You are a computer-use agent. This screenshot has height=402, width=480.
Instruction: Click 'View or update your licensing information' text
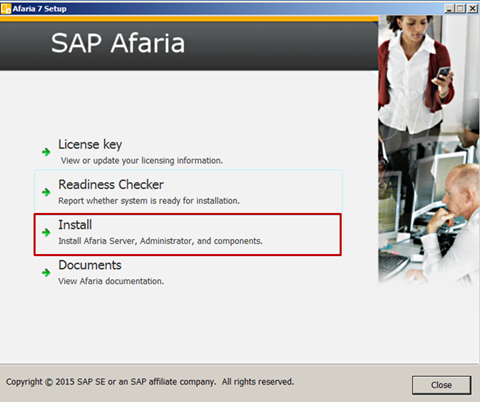point(142,161)
